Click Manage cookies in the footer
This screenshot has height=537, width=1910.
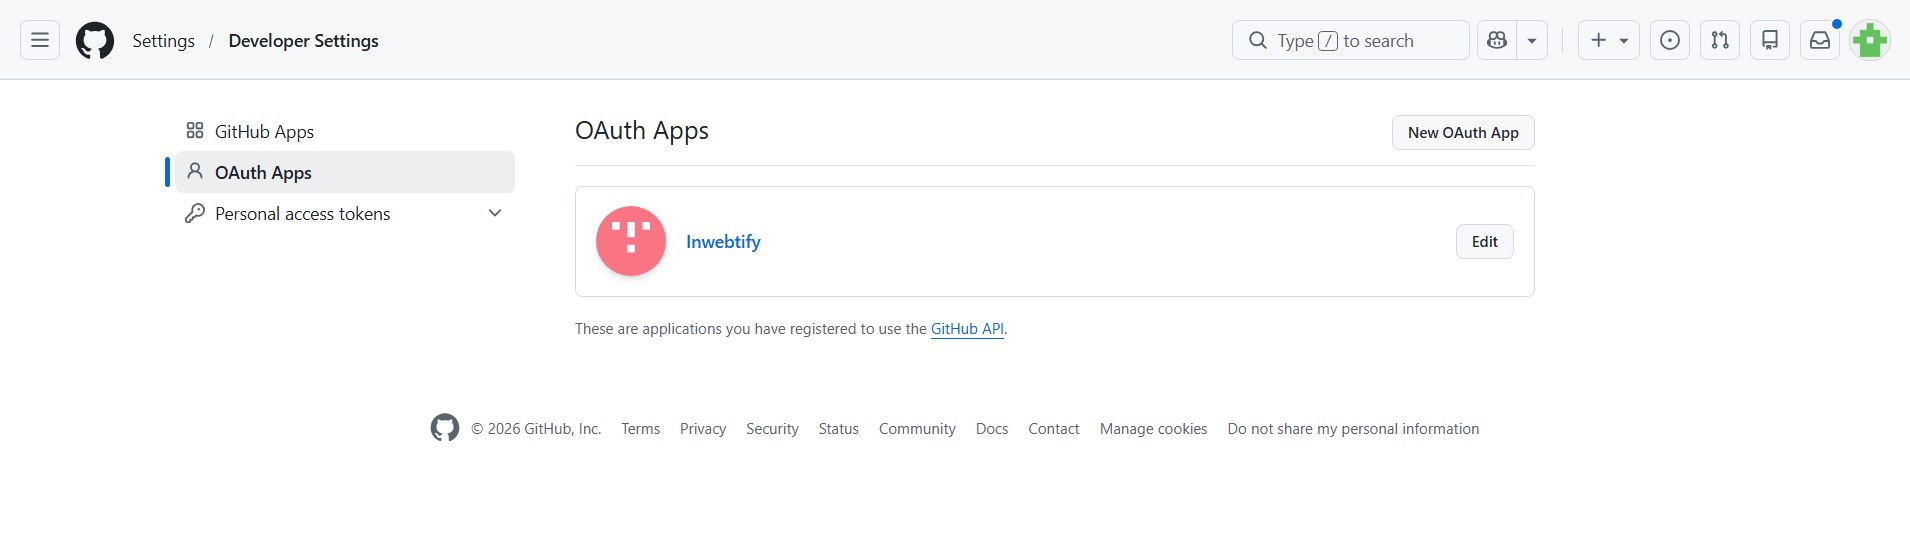1153,429
